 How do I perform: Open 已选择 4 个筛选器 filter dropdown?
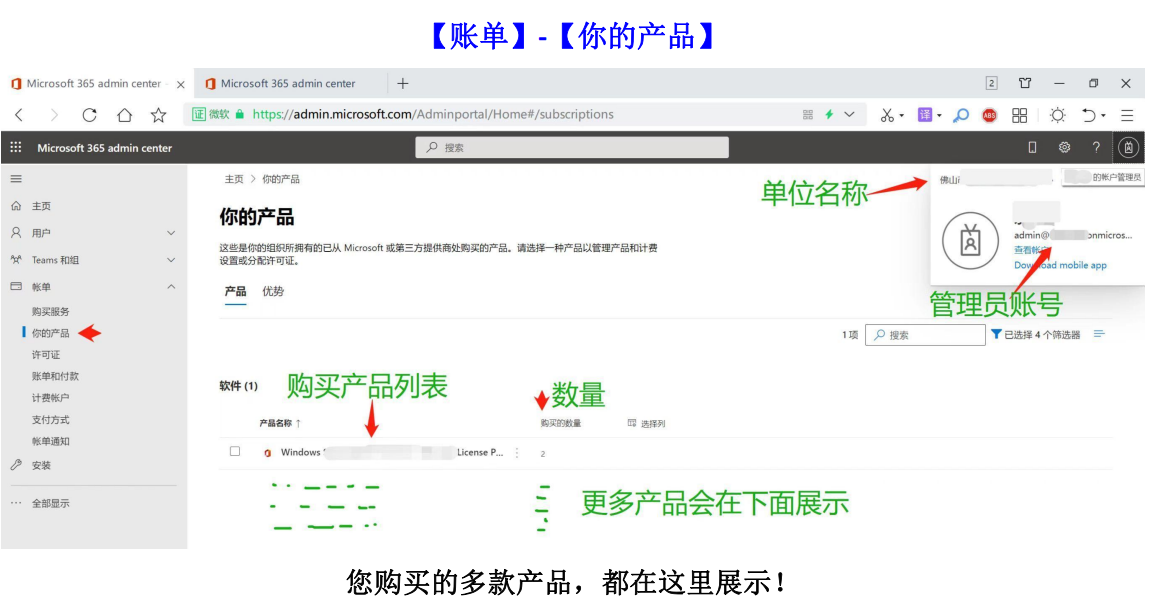[1036, 335]
